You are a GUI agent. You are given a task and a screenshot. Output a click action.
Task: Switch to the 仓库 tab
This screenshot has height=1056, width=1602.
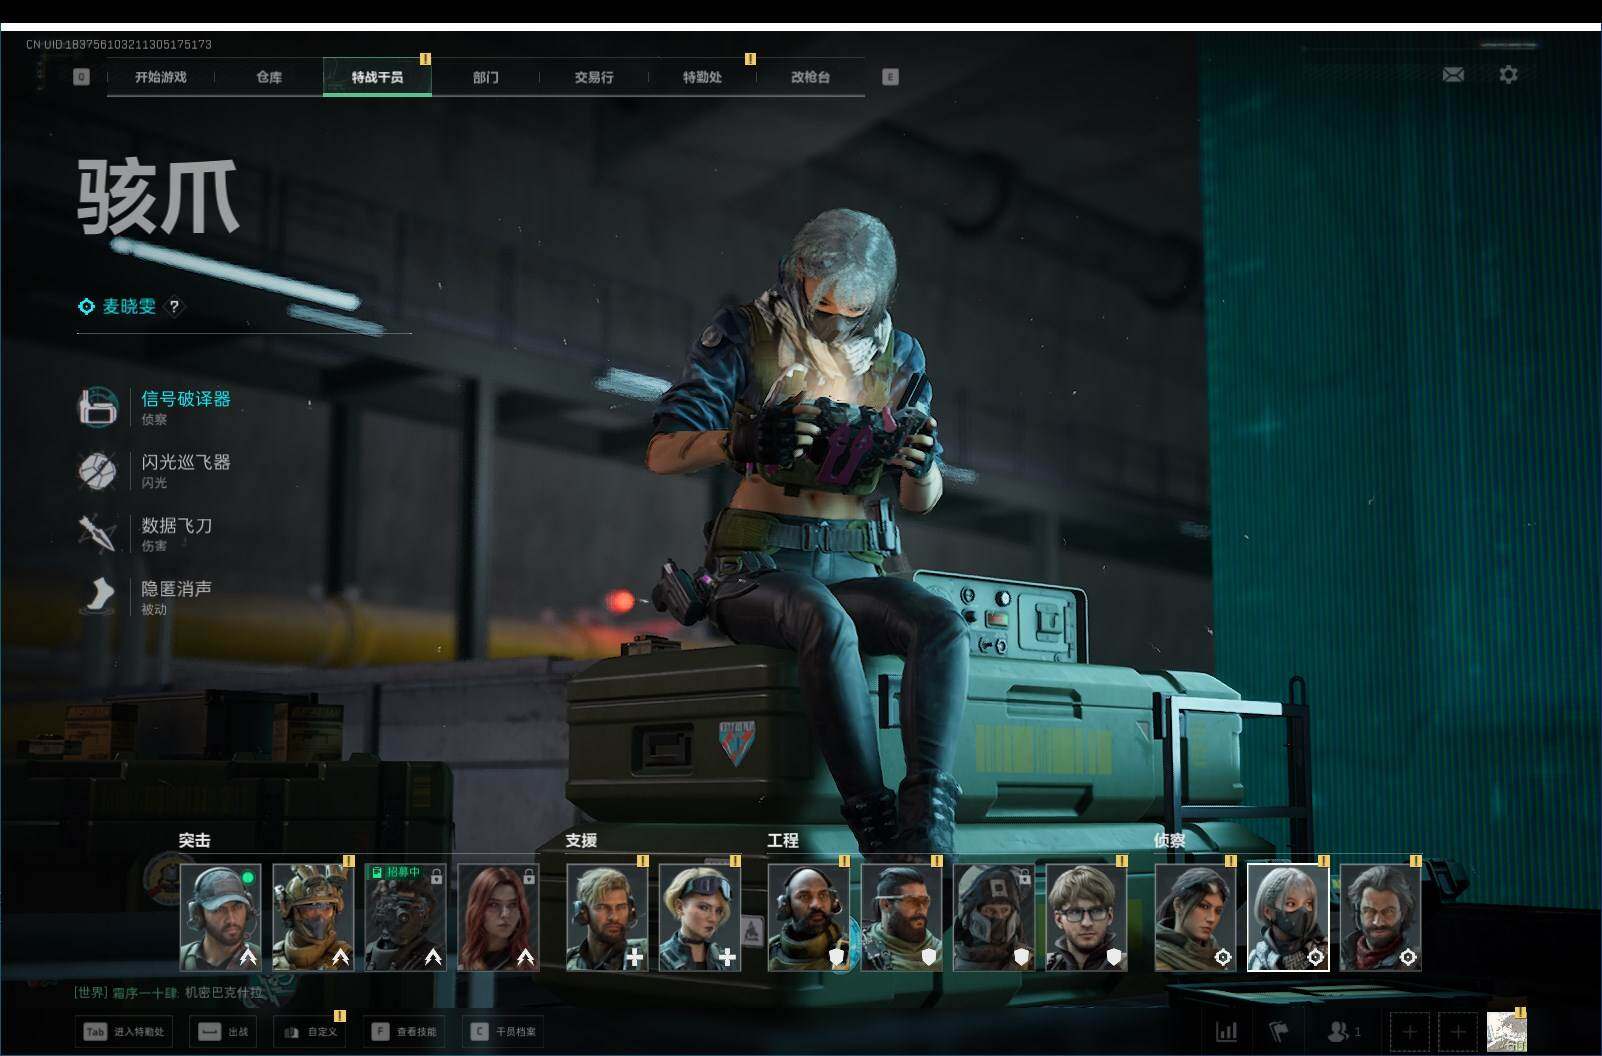[269, 77]
